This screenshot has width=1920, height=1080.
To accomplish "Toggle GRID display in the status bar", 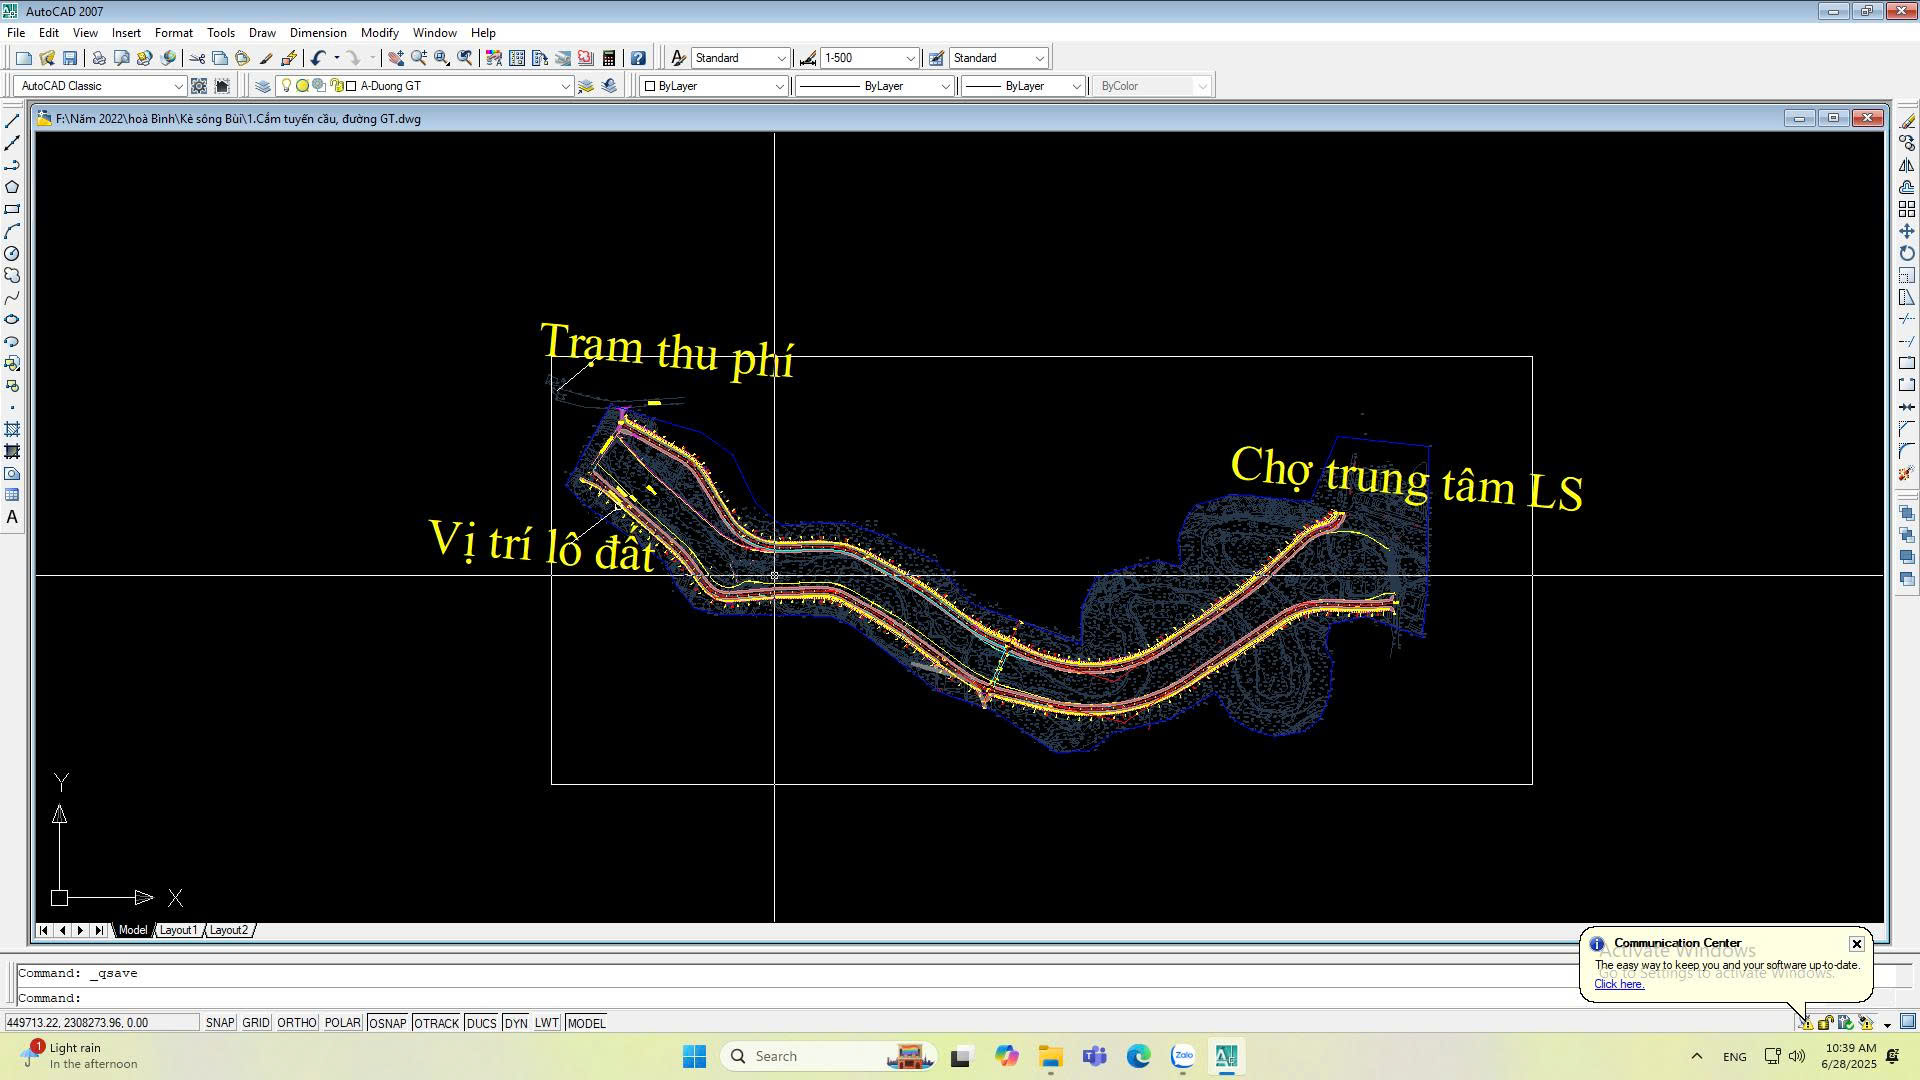I will 255,1023.
